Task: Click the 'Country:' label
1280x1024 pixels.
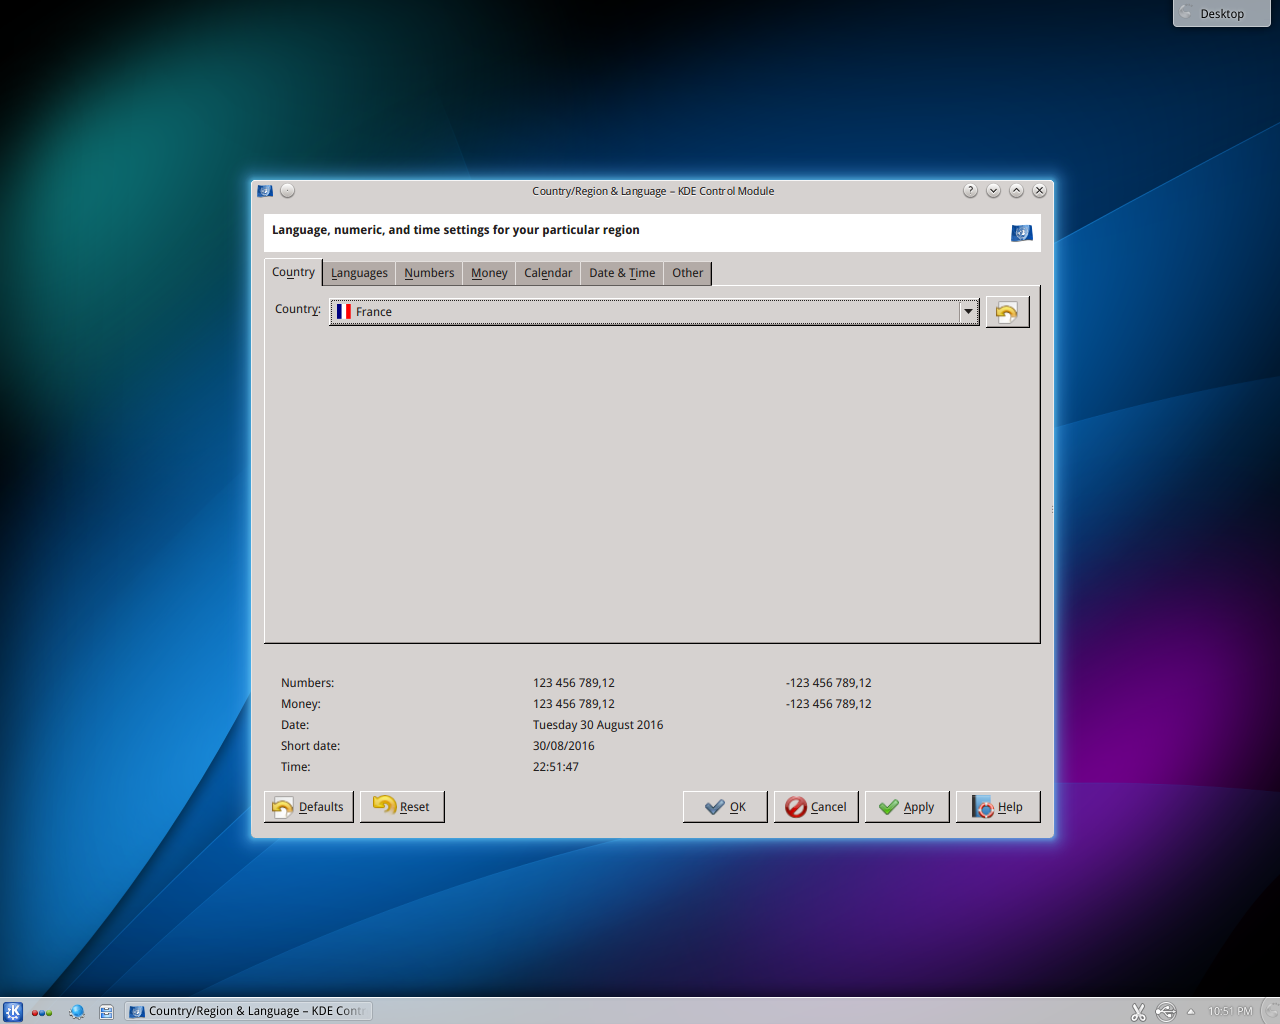Action: 298,309
